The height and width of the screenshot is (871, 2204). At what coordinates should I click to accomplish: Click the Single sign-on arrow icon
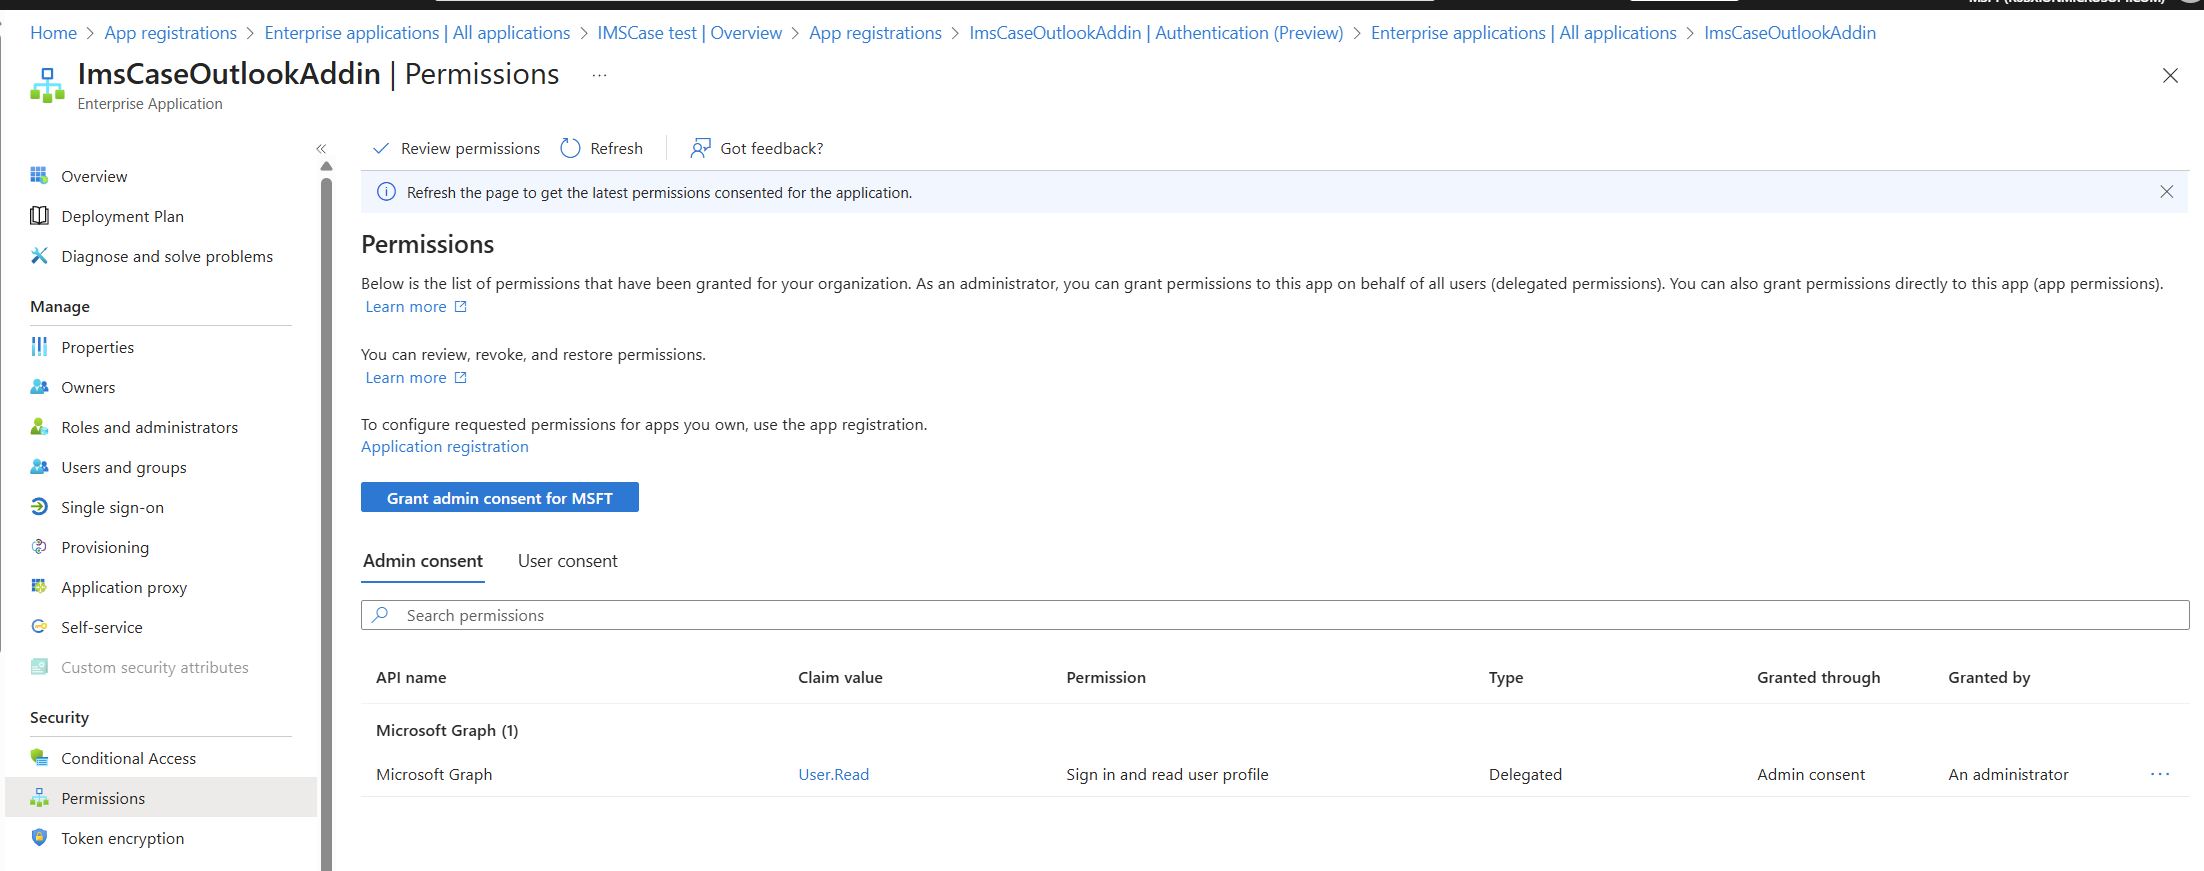pos(39,507)
